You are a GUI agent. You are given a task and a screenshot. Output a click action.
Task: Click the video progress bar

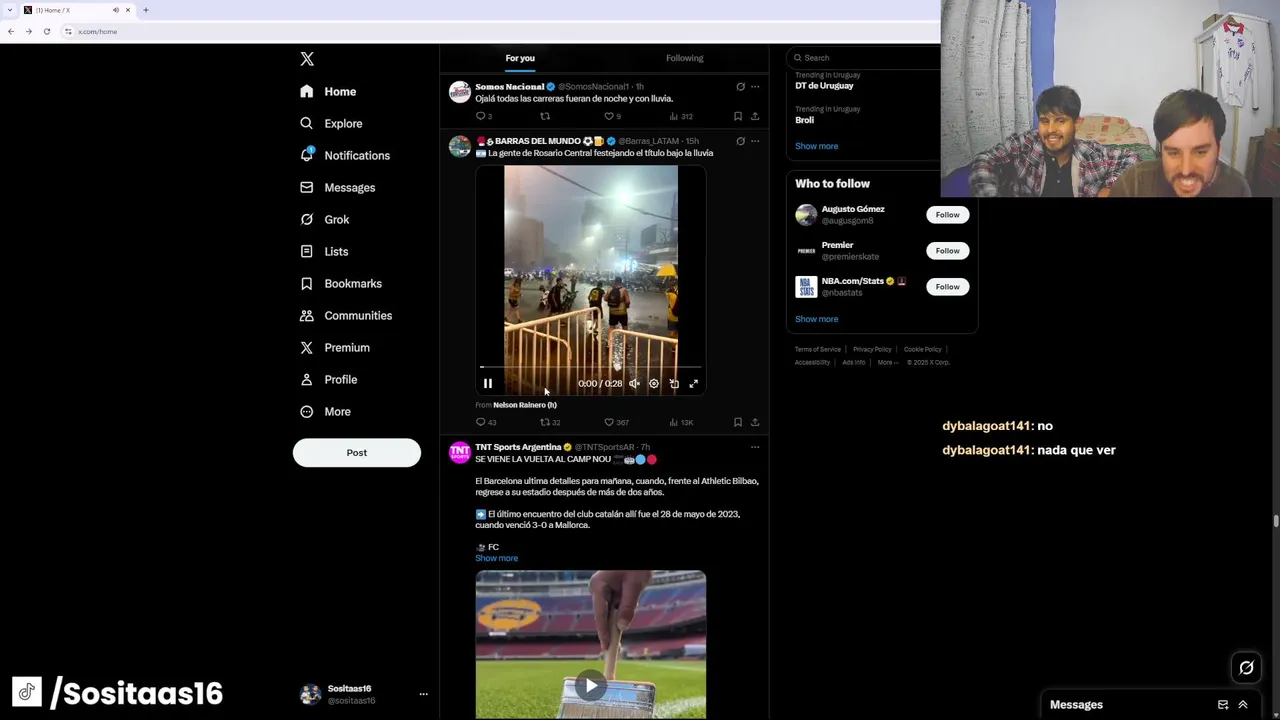click(590, 368)
